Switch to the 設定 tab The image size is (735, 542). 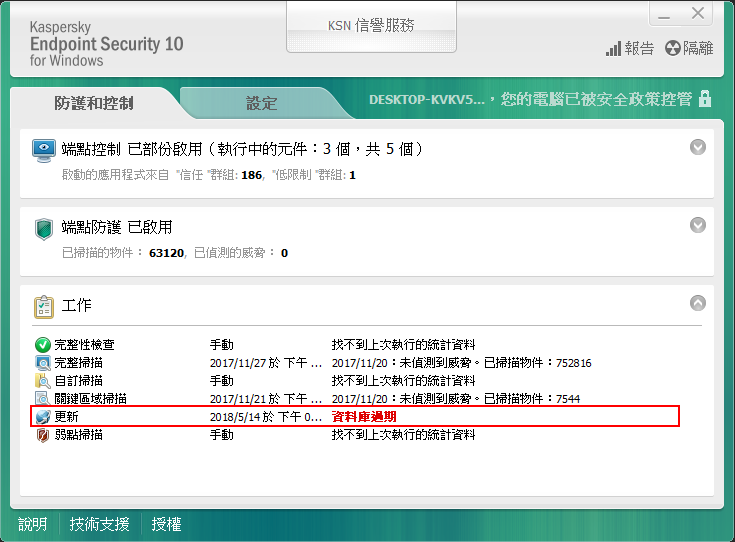[262, 103]
